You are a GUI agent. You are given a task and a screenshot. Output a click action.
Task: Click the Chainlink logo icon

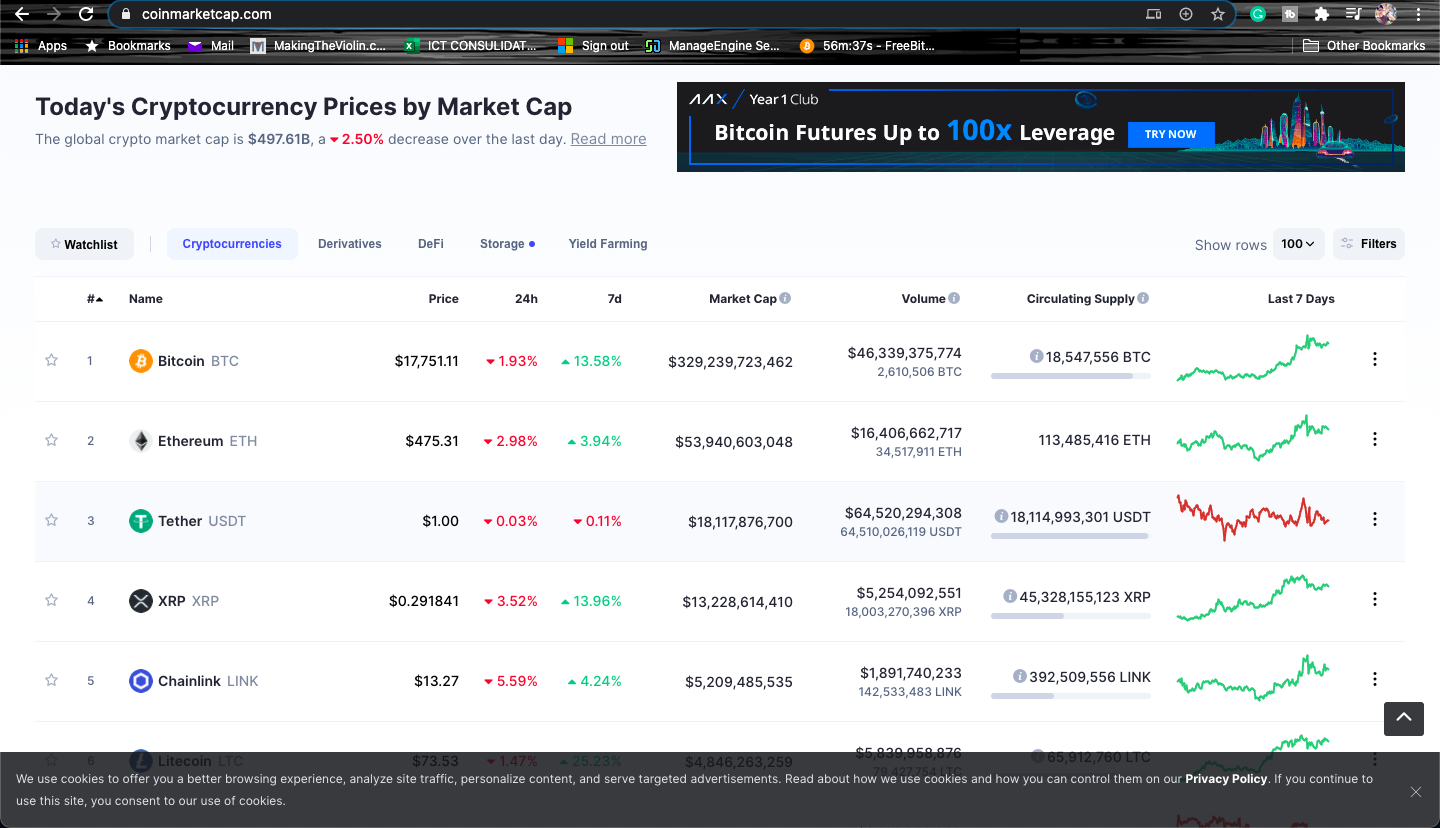141,681
